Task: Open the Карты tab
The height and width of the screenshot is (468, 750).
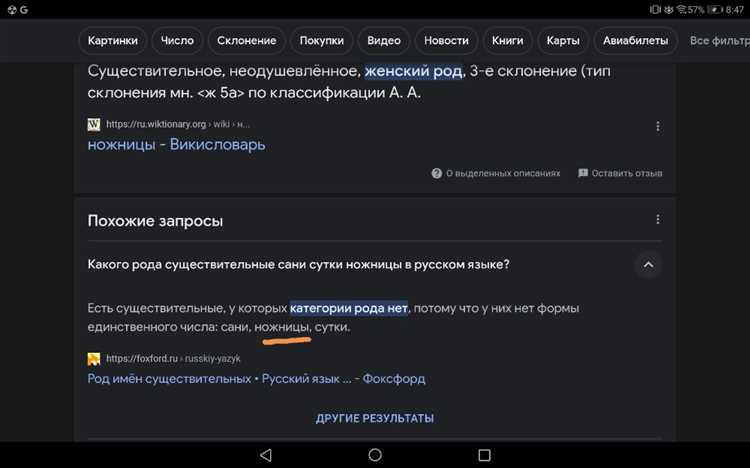Action: [x=563, y=41]
